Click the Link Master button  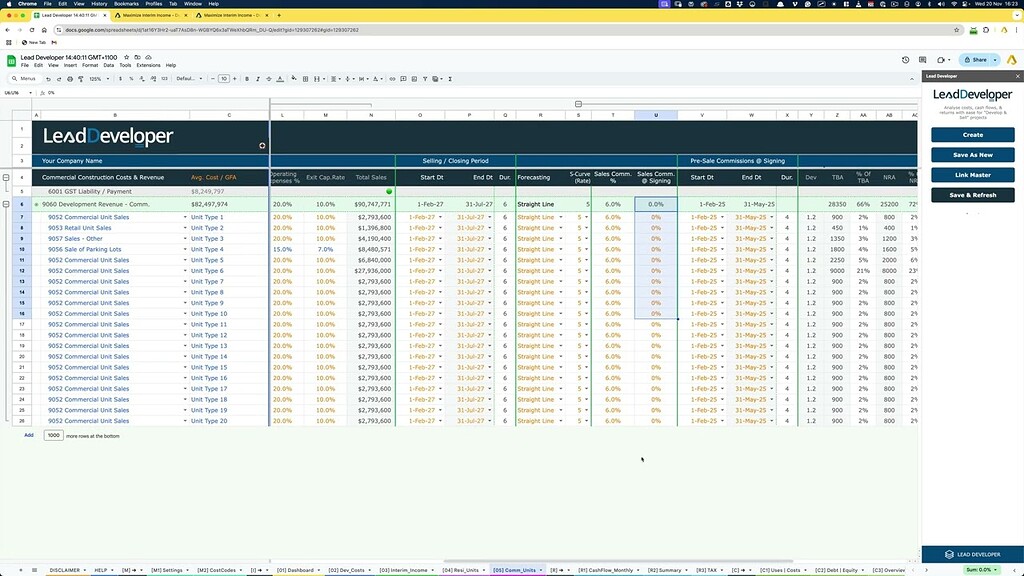click(972, 175)
